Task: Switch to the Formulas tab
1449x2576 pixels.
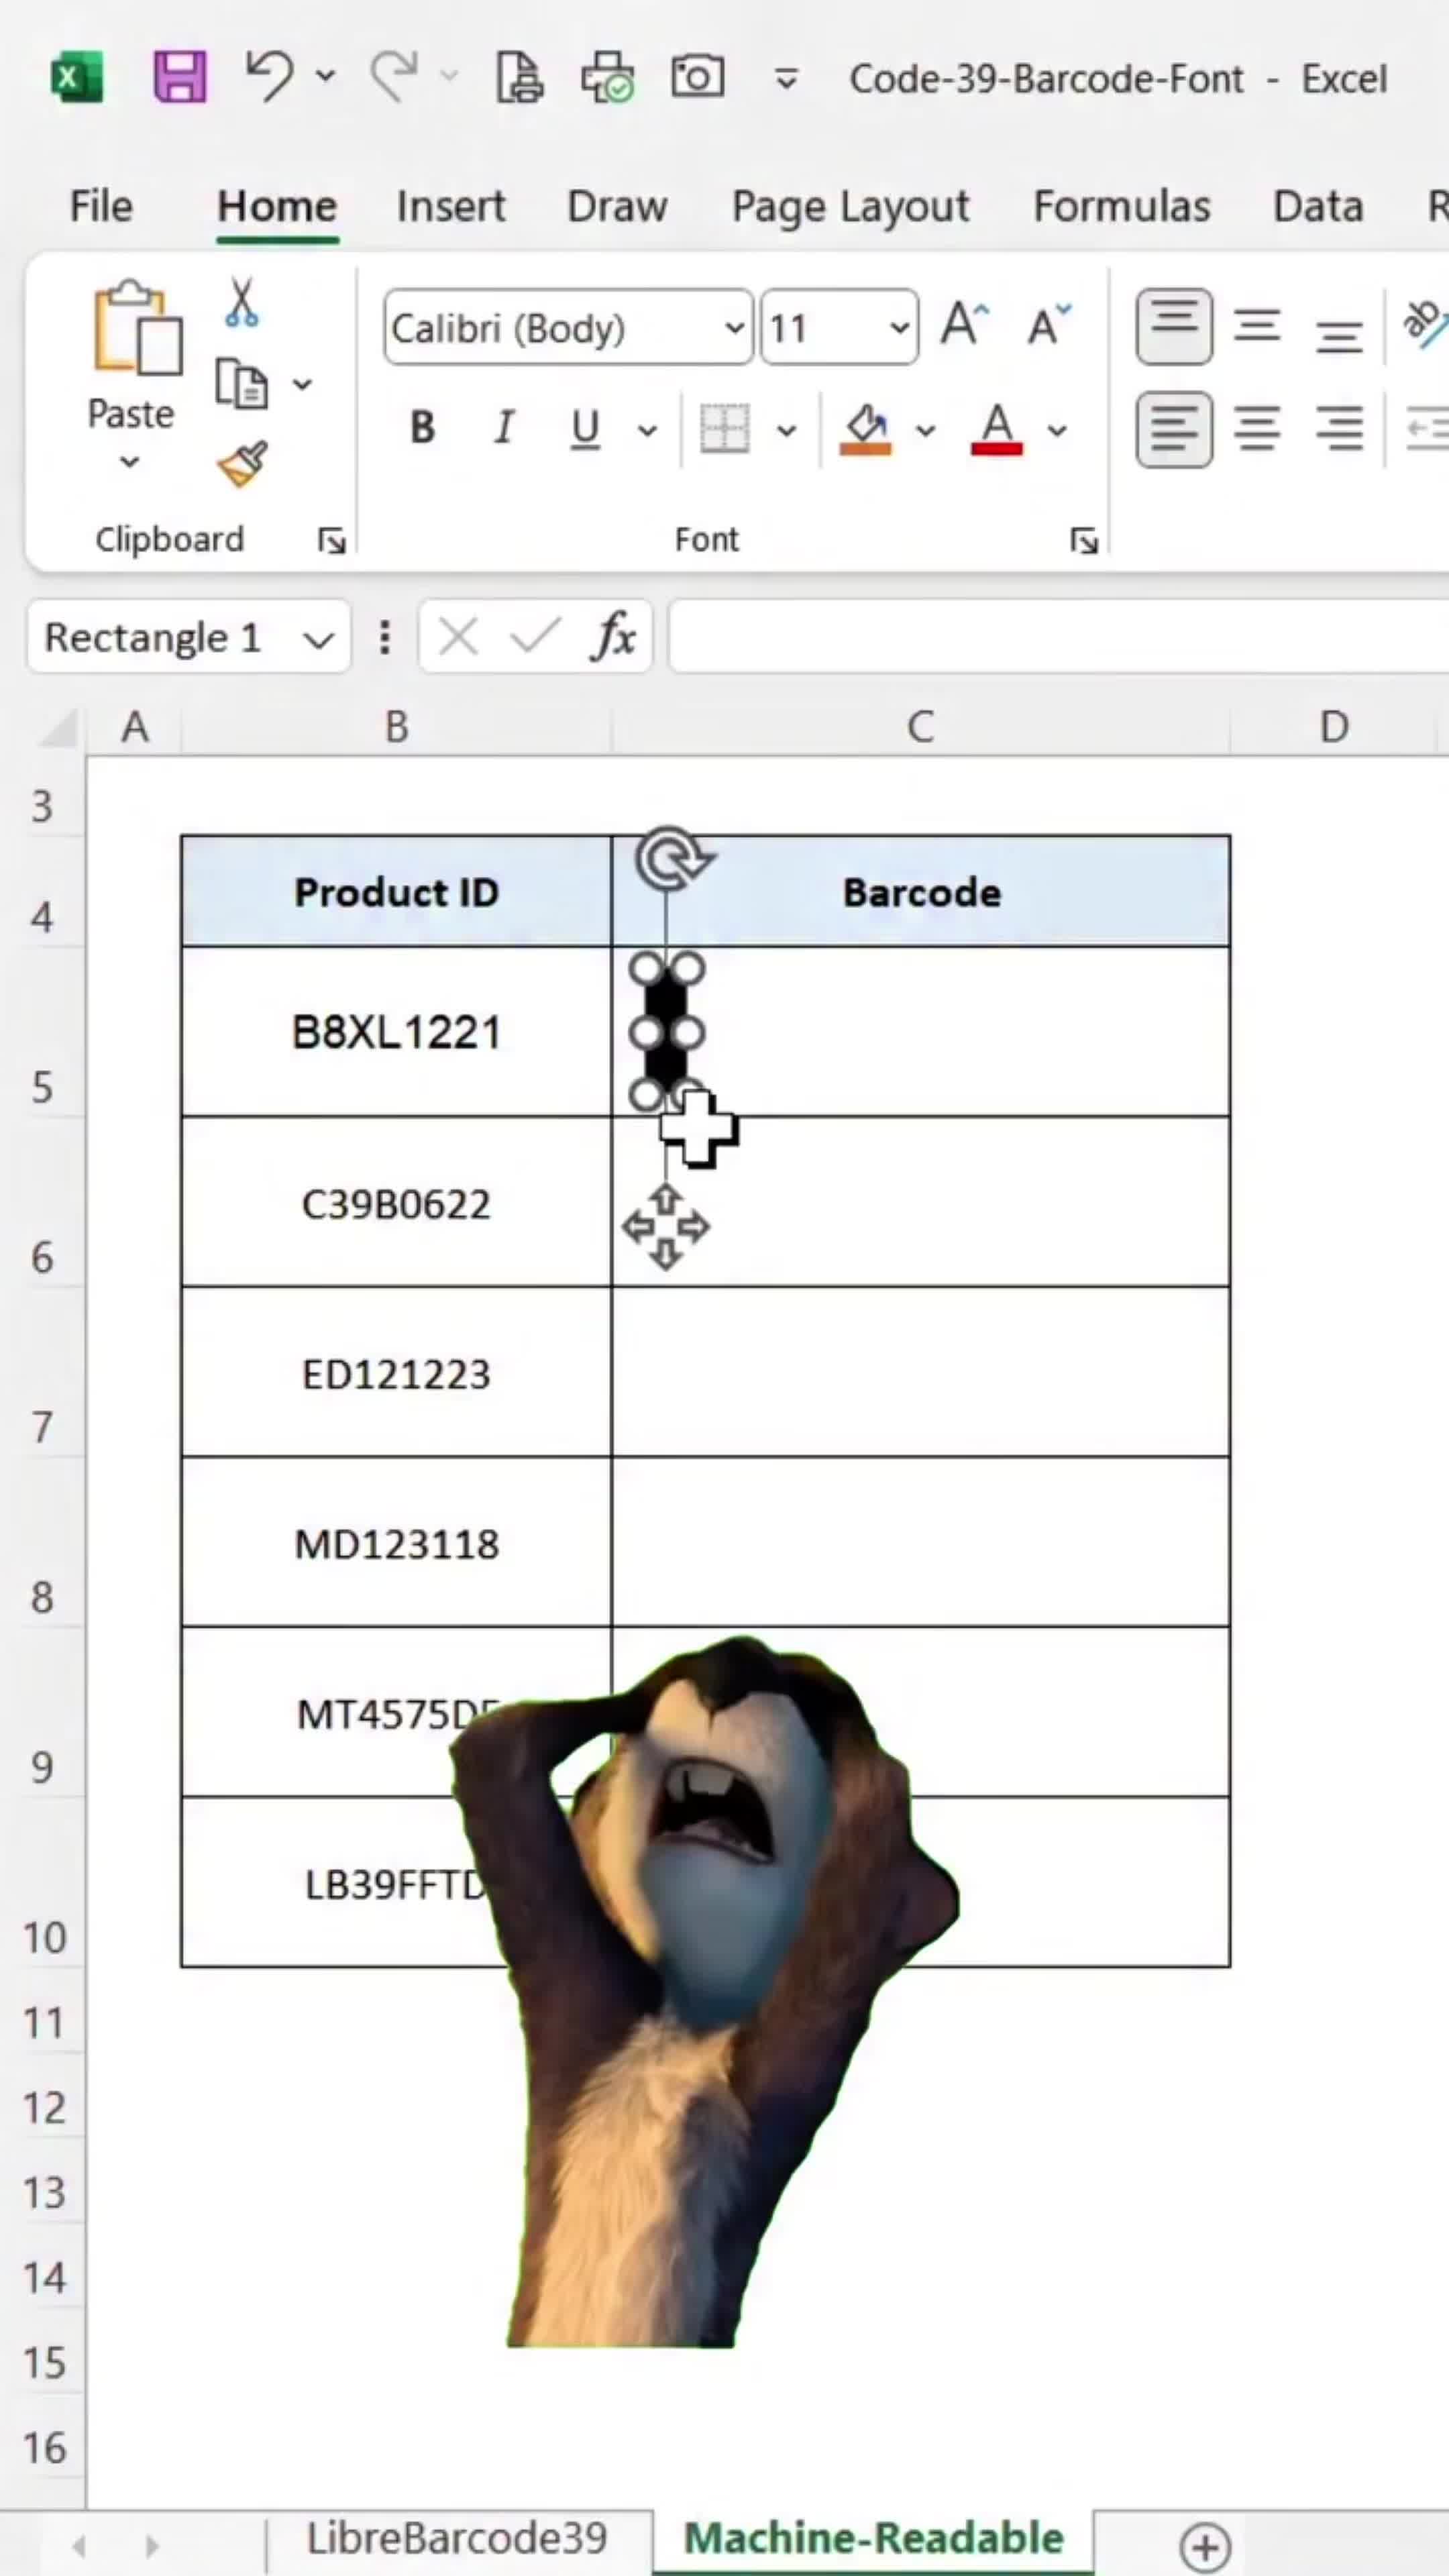Action: point(1122,206)
